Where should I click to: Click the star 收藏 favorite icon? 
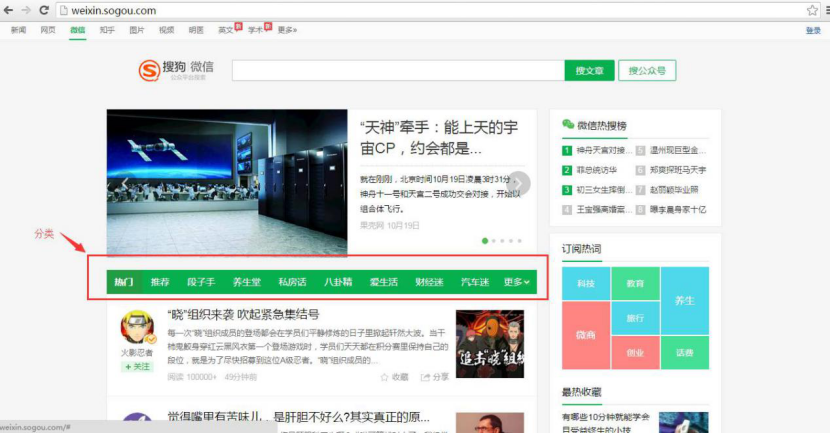coord(385,377)
